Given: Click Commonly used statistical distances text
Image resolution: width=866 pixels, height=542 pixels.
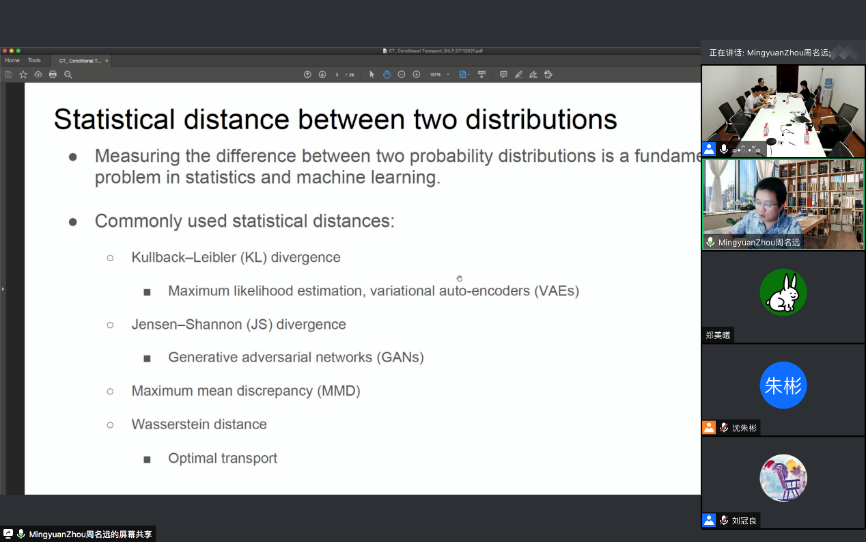Looking at the screenshot, I should tap(245, 221).
